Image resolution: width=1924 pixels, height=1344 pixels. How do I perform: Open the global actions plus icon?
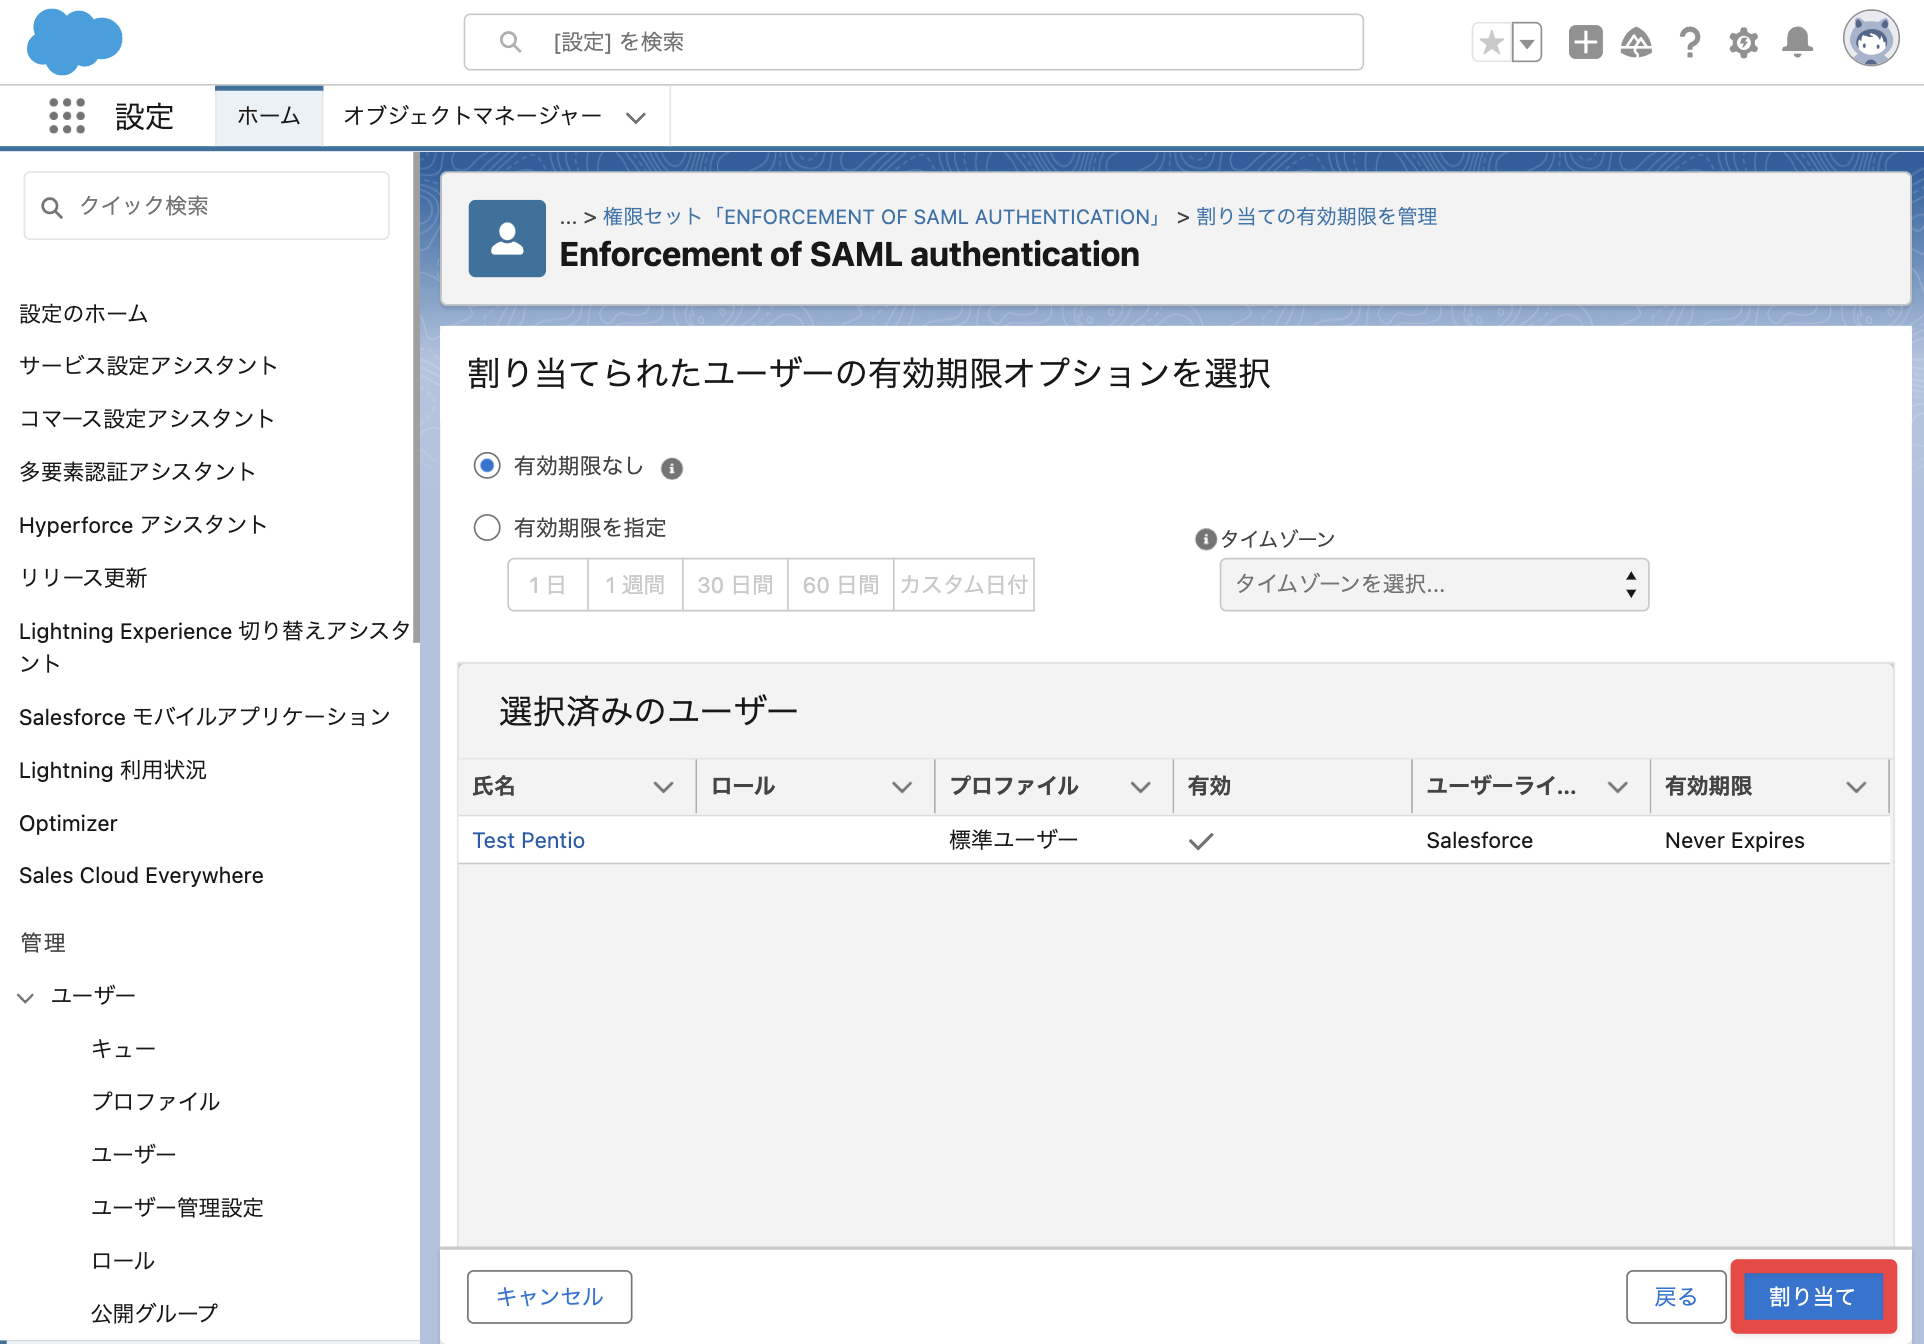point(1586,42)
